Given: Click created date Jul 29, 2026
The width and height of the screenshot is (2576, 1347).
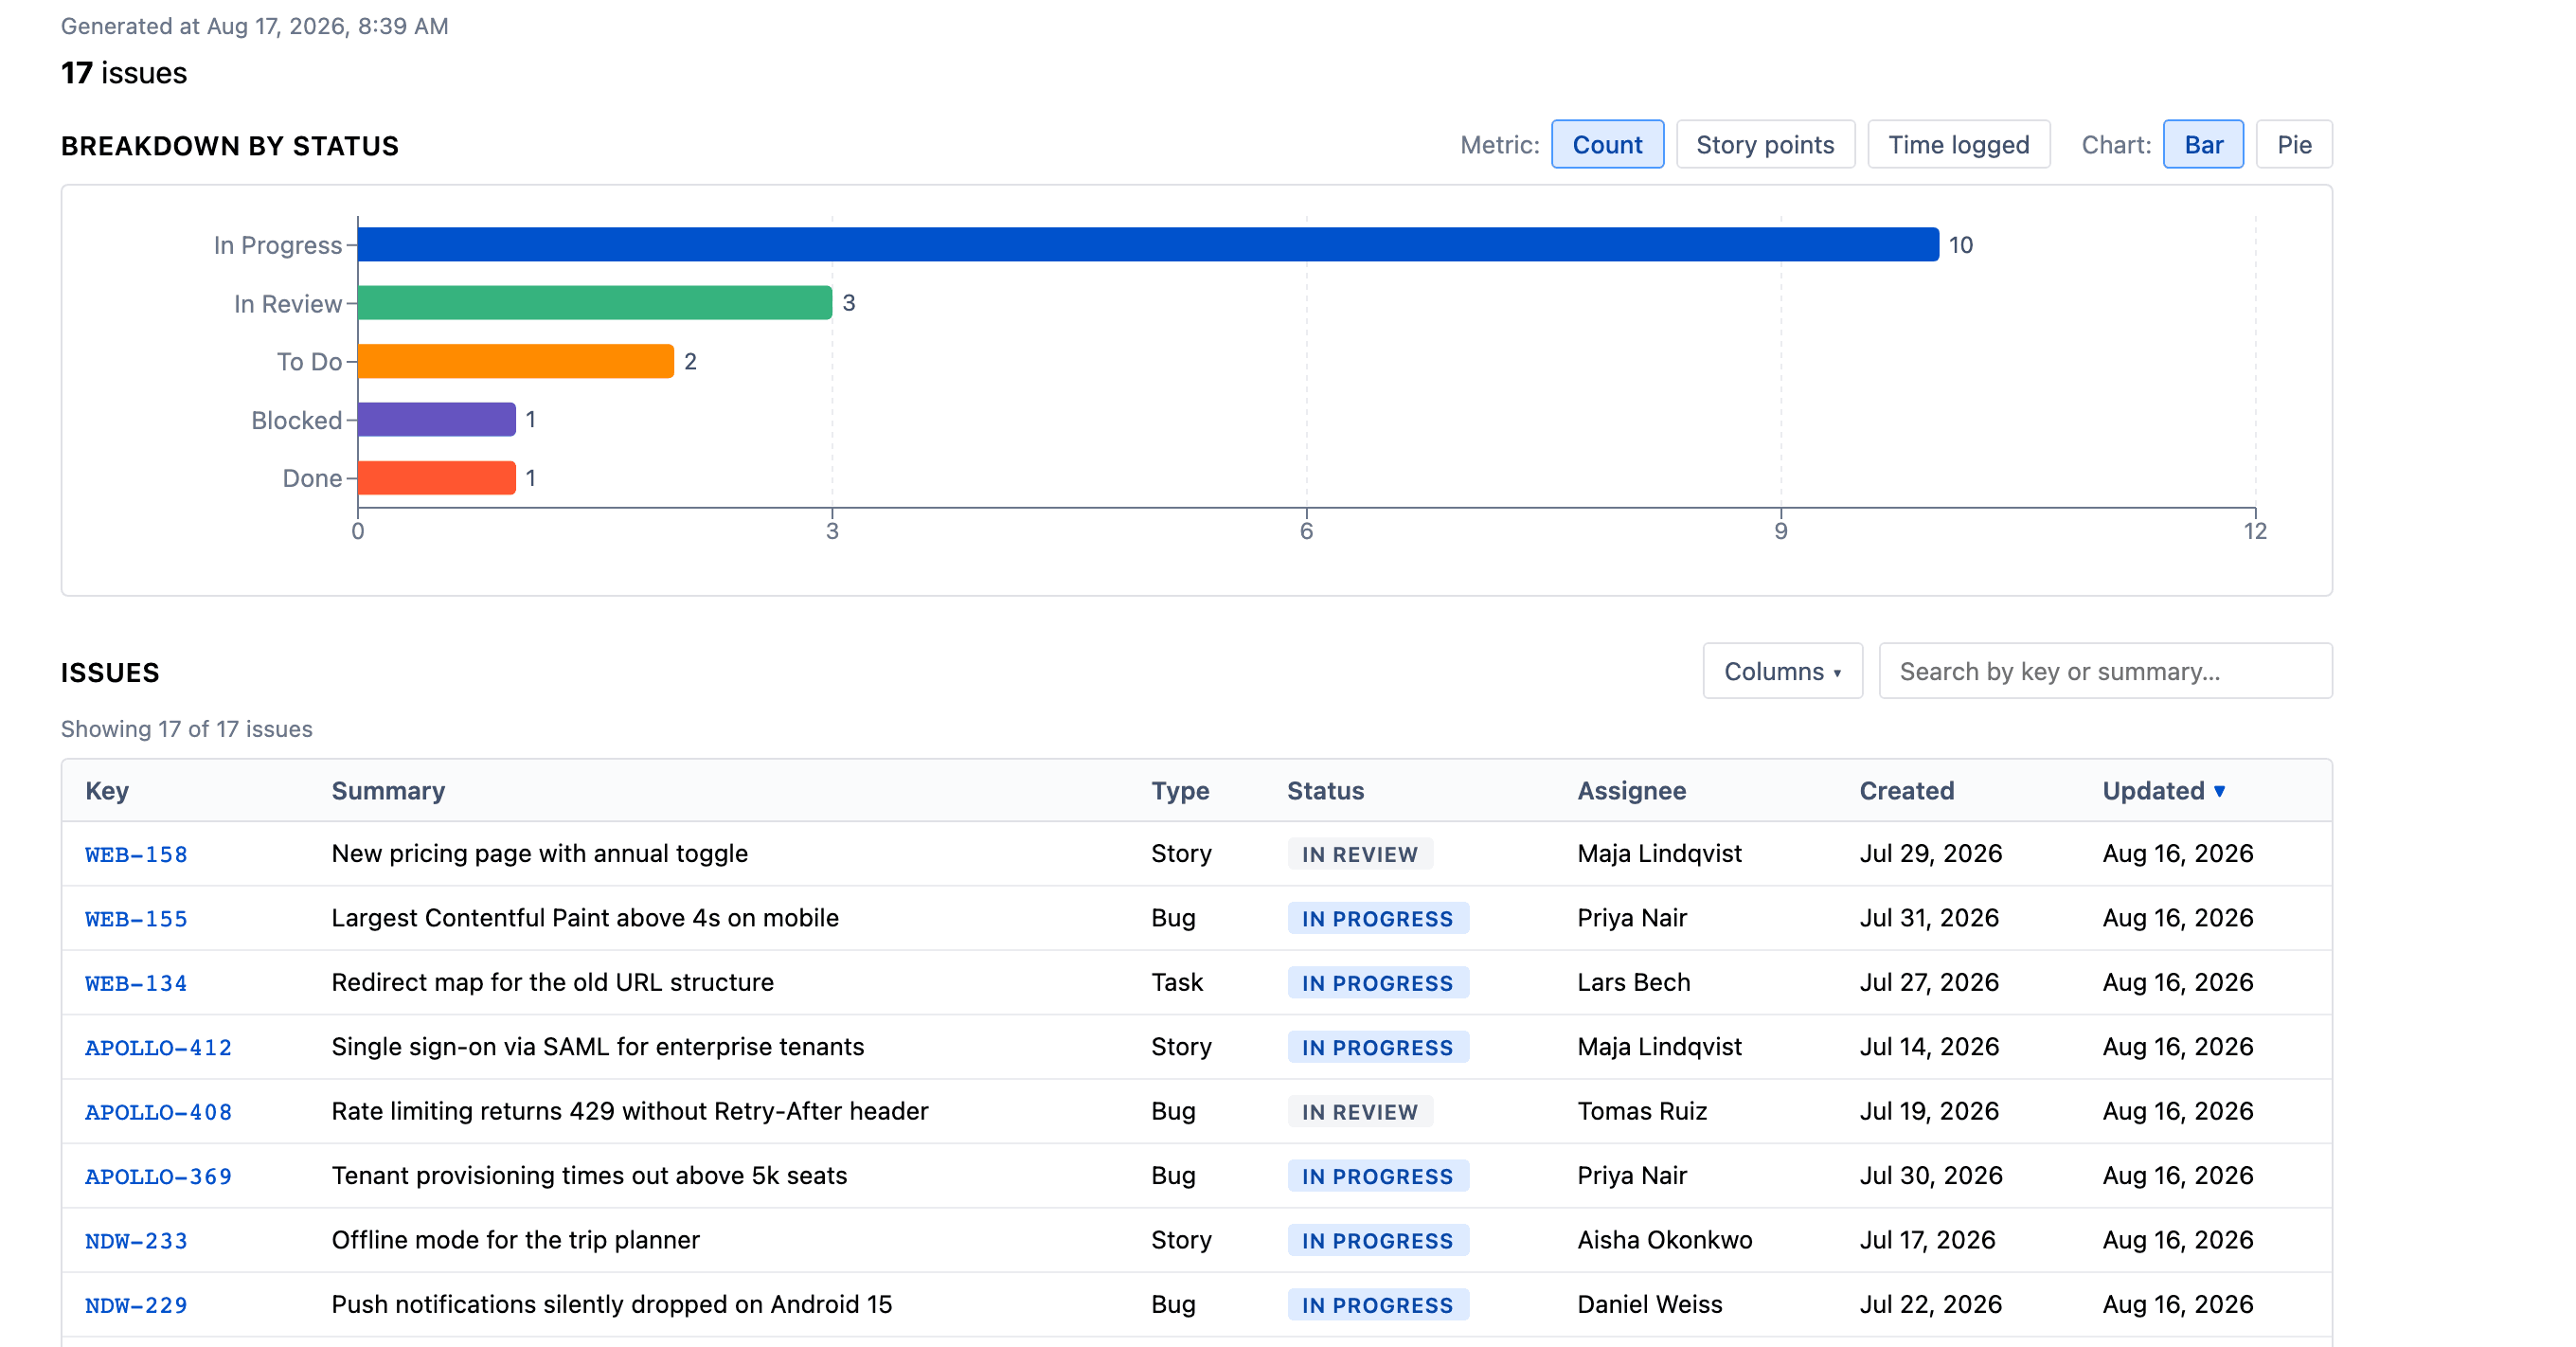Looking at the screenshot, I should click(1931, 853).
